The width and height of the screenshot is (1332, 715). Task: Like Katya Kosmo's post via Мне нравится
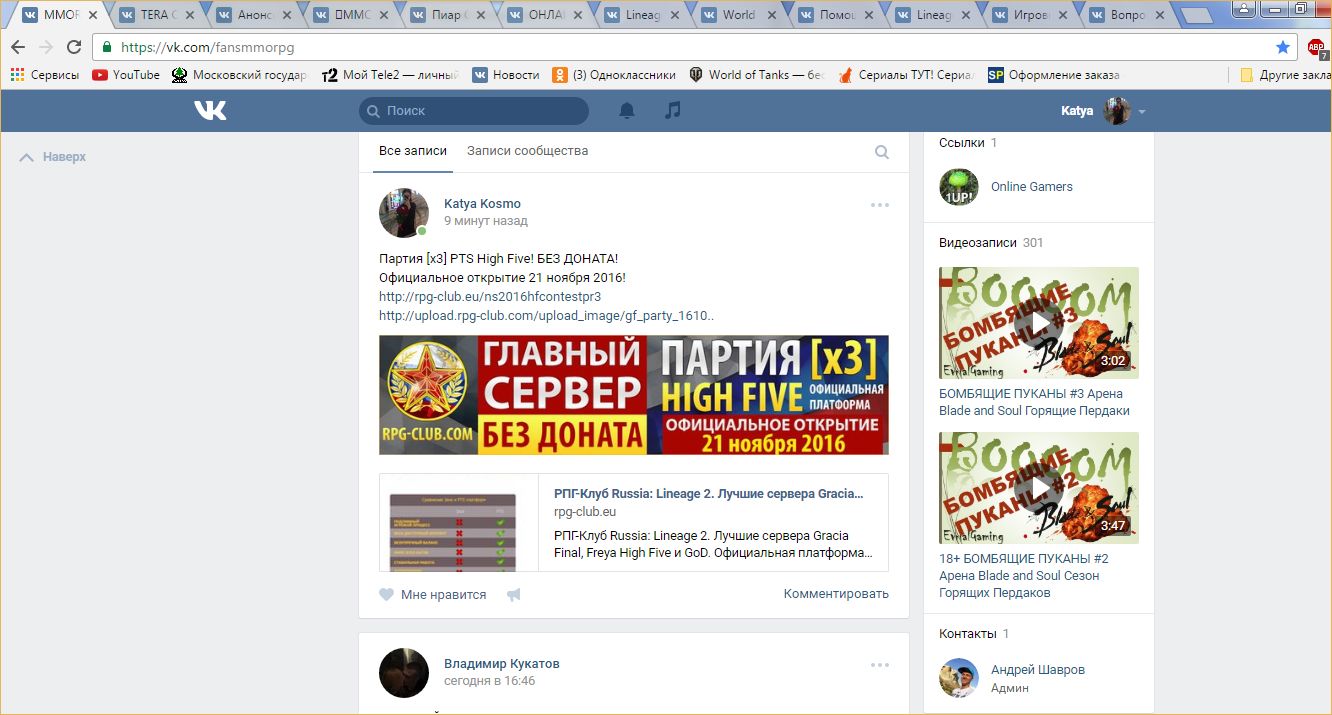[433, 594]
